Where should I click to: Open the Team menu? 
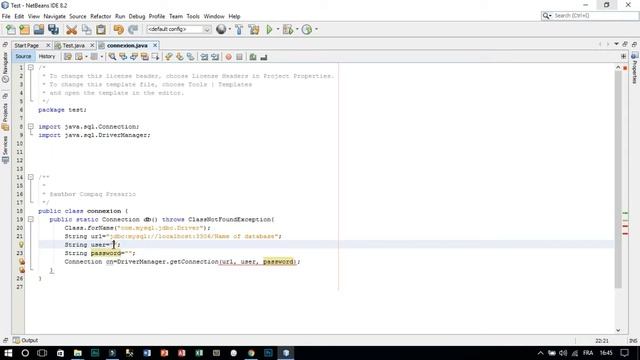[x=176, y=16]
